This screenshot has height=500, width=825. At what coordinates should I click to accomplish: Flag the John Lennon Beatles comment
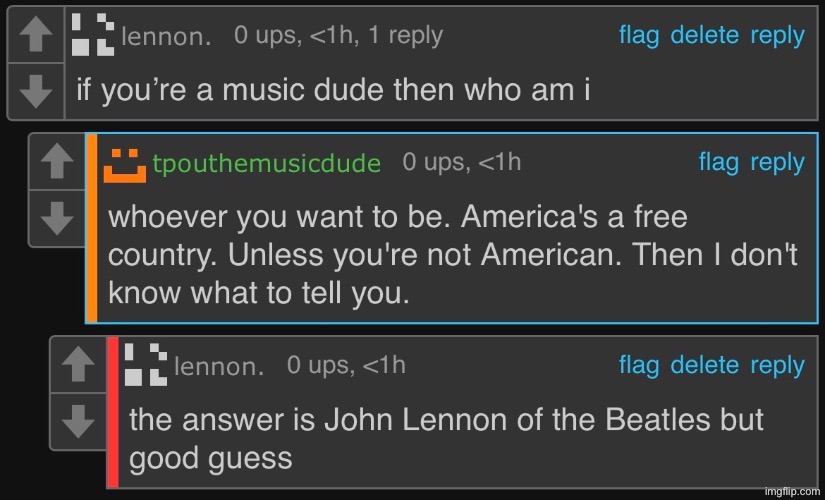(639, 365)
